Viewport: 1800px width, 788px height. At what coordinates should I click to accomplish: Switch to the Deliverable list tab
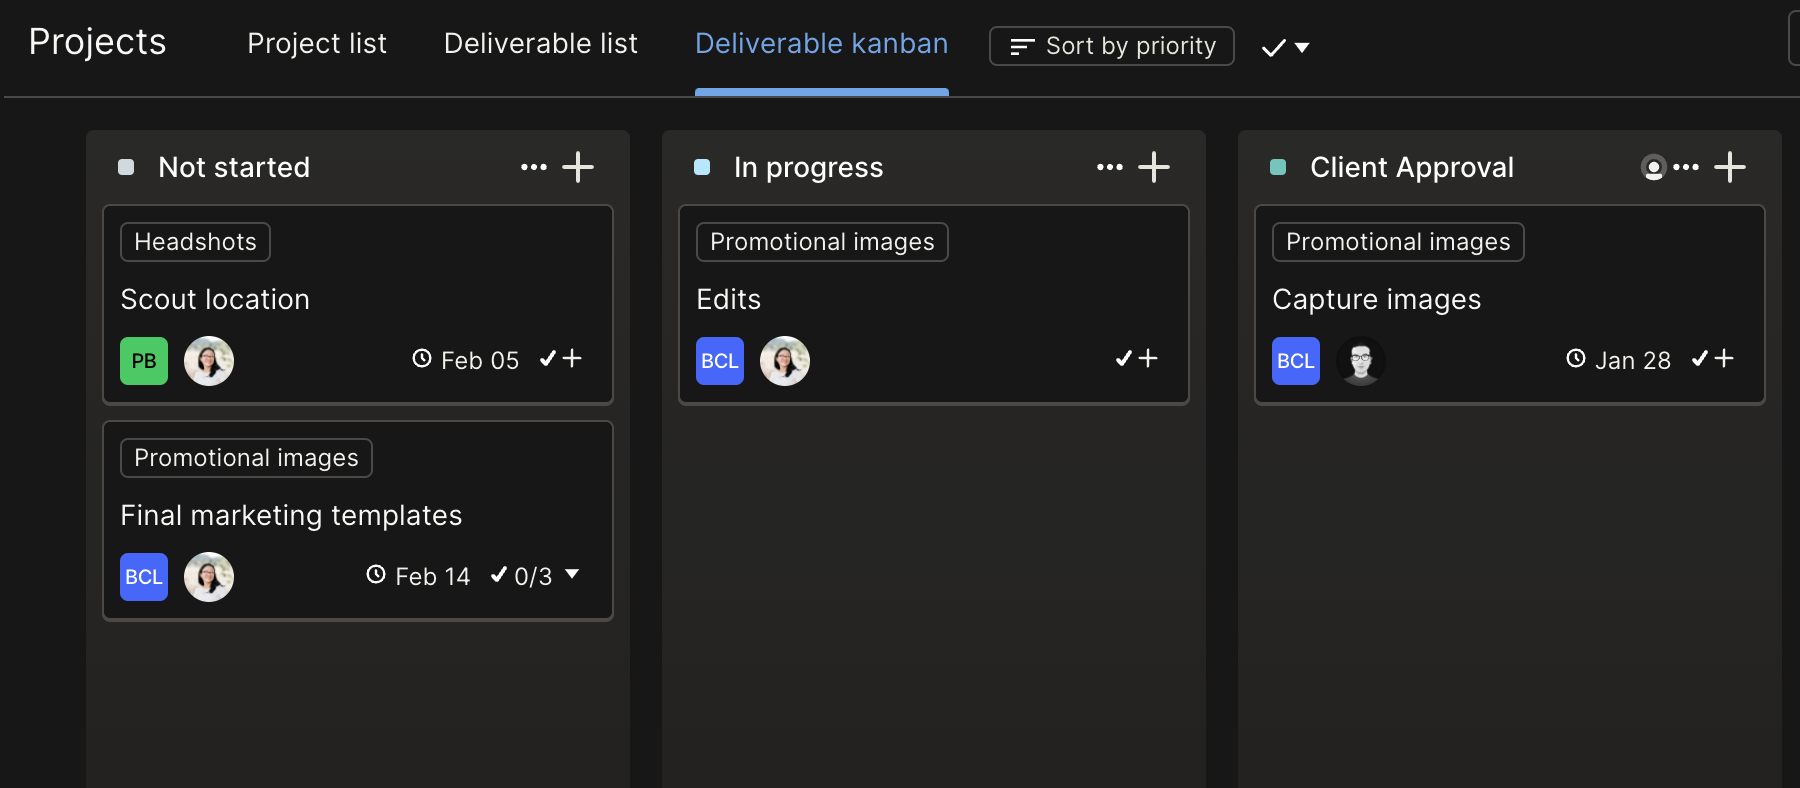[x=540, y=44]
